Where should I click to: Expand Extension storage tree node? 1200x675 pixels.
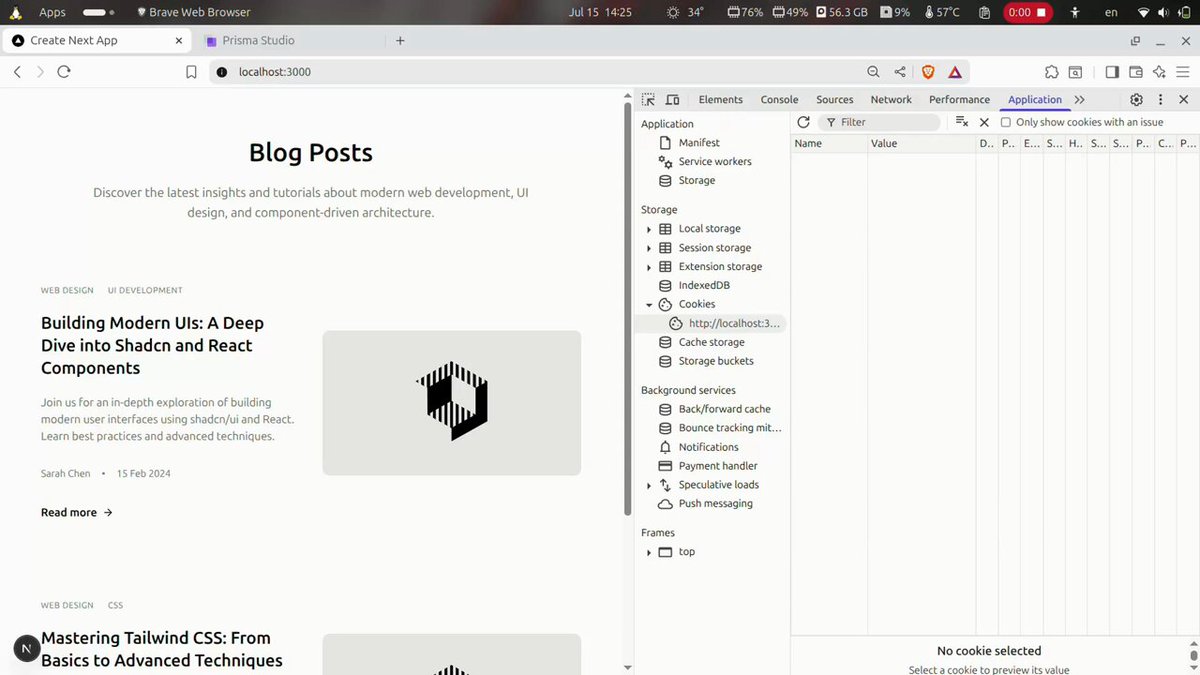coord(649,267)
